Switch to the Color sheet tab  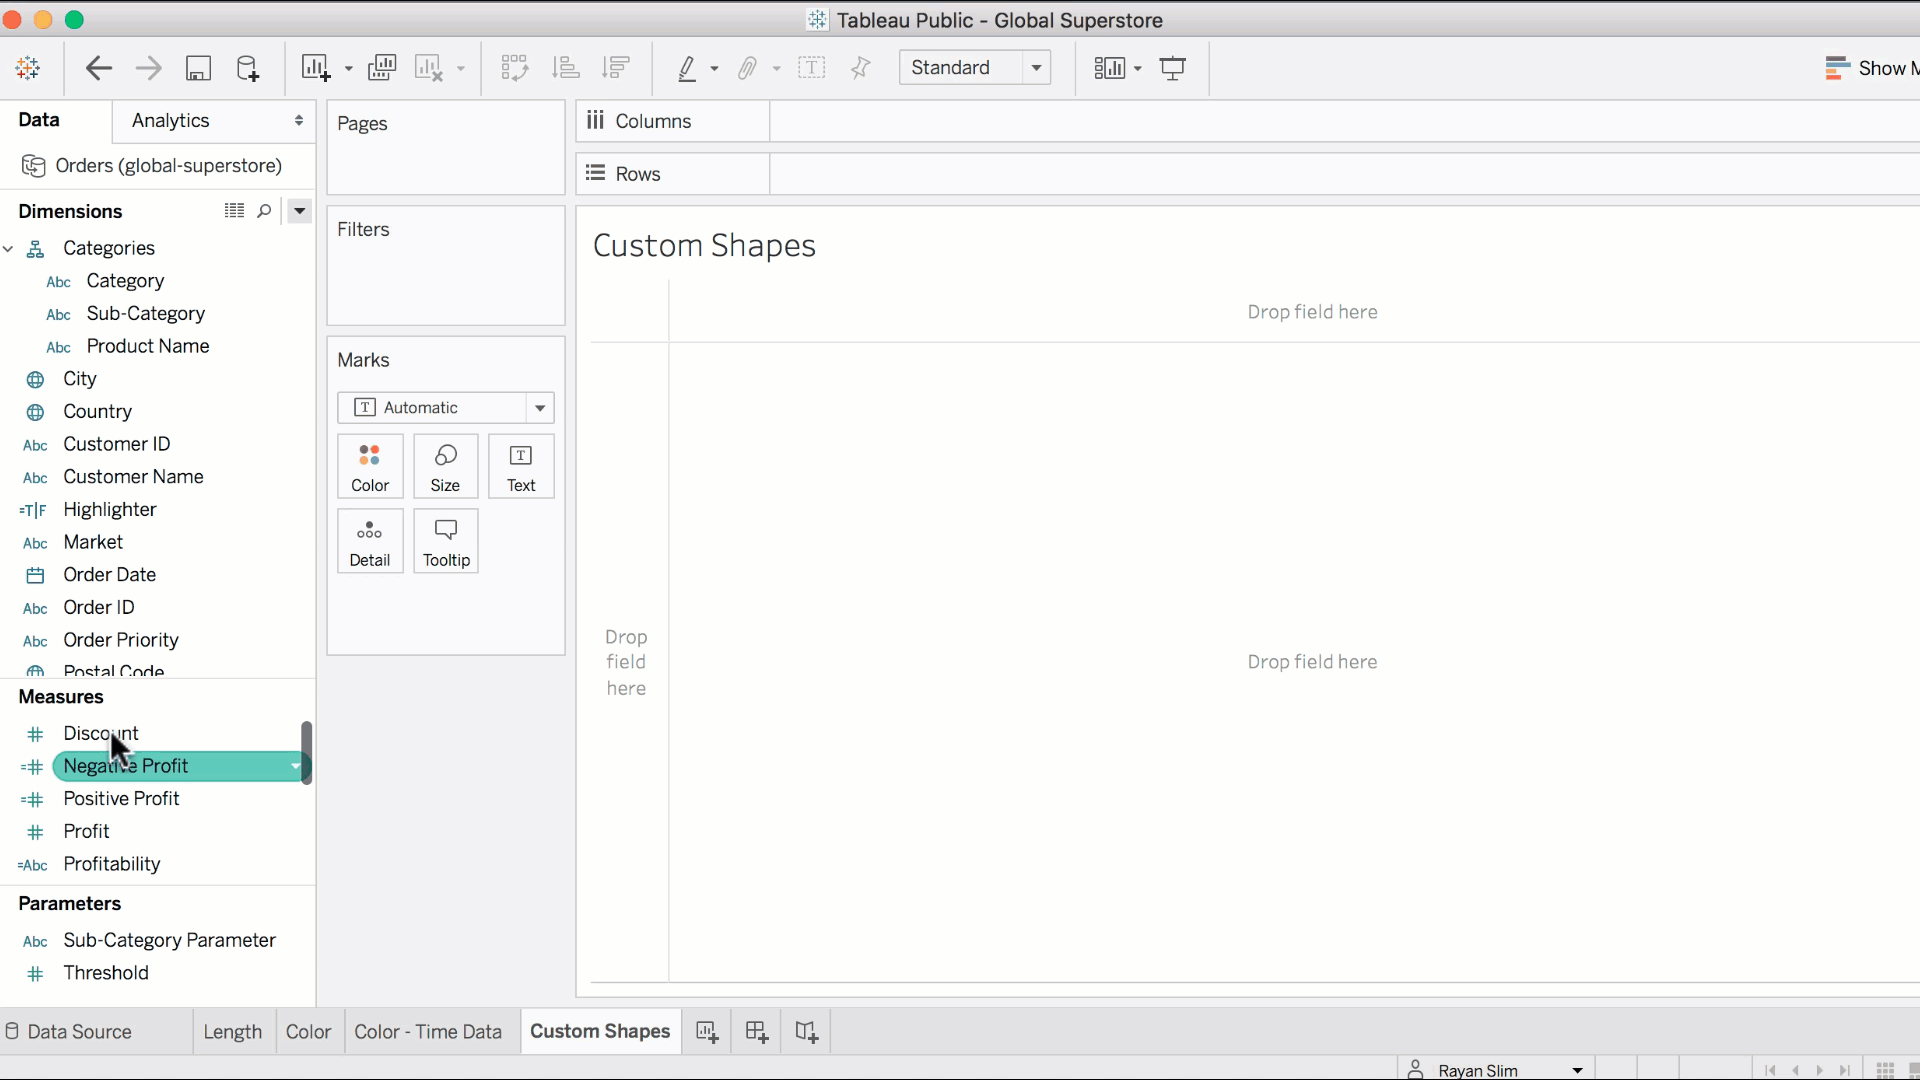[308, 1032]
